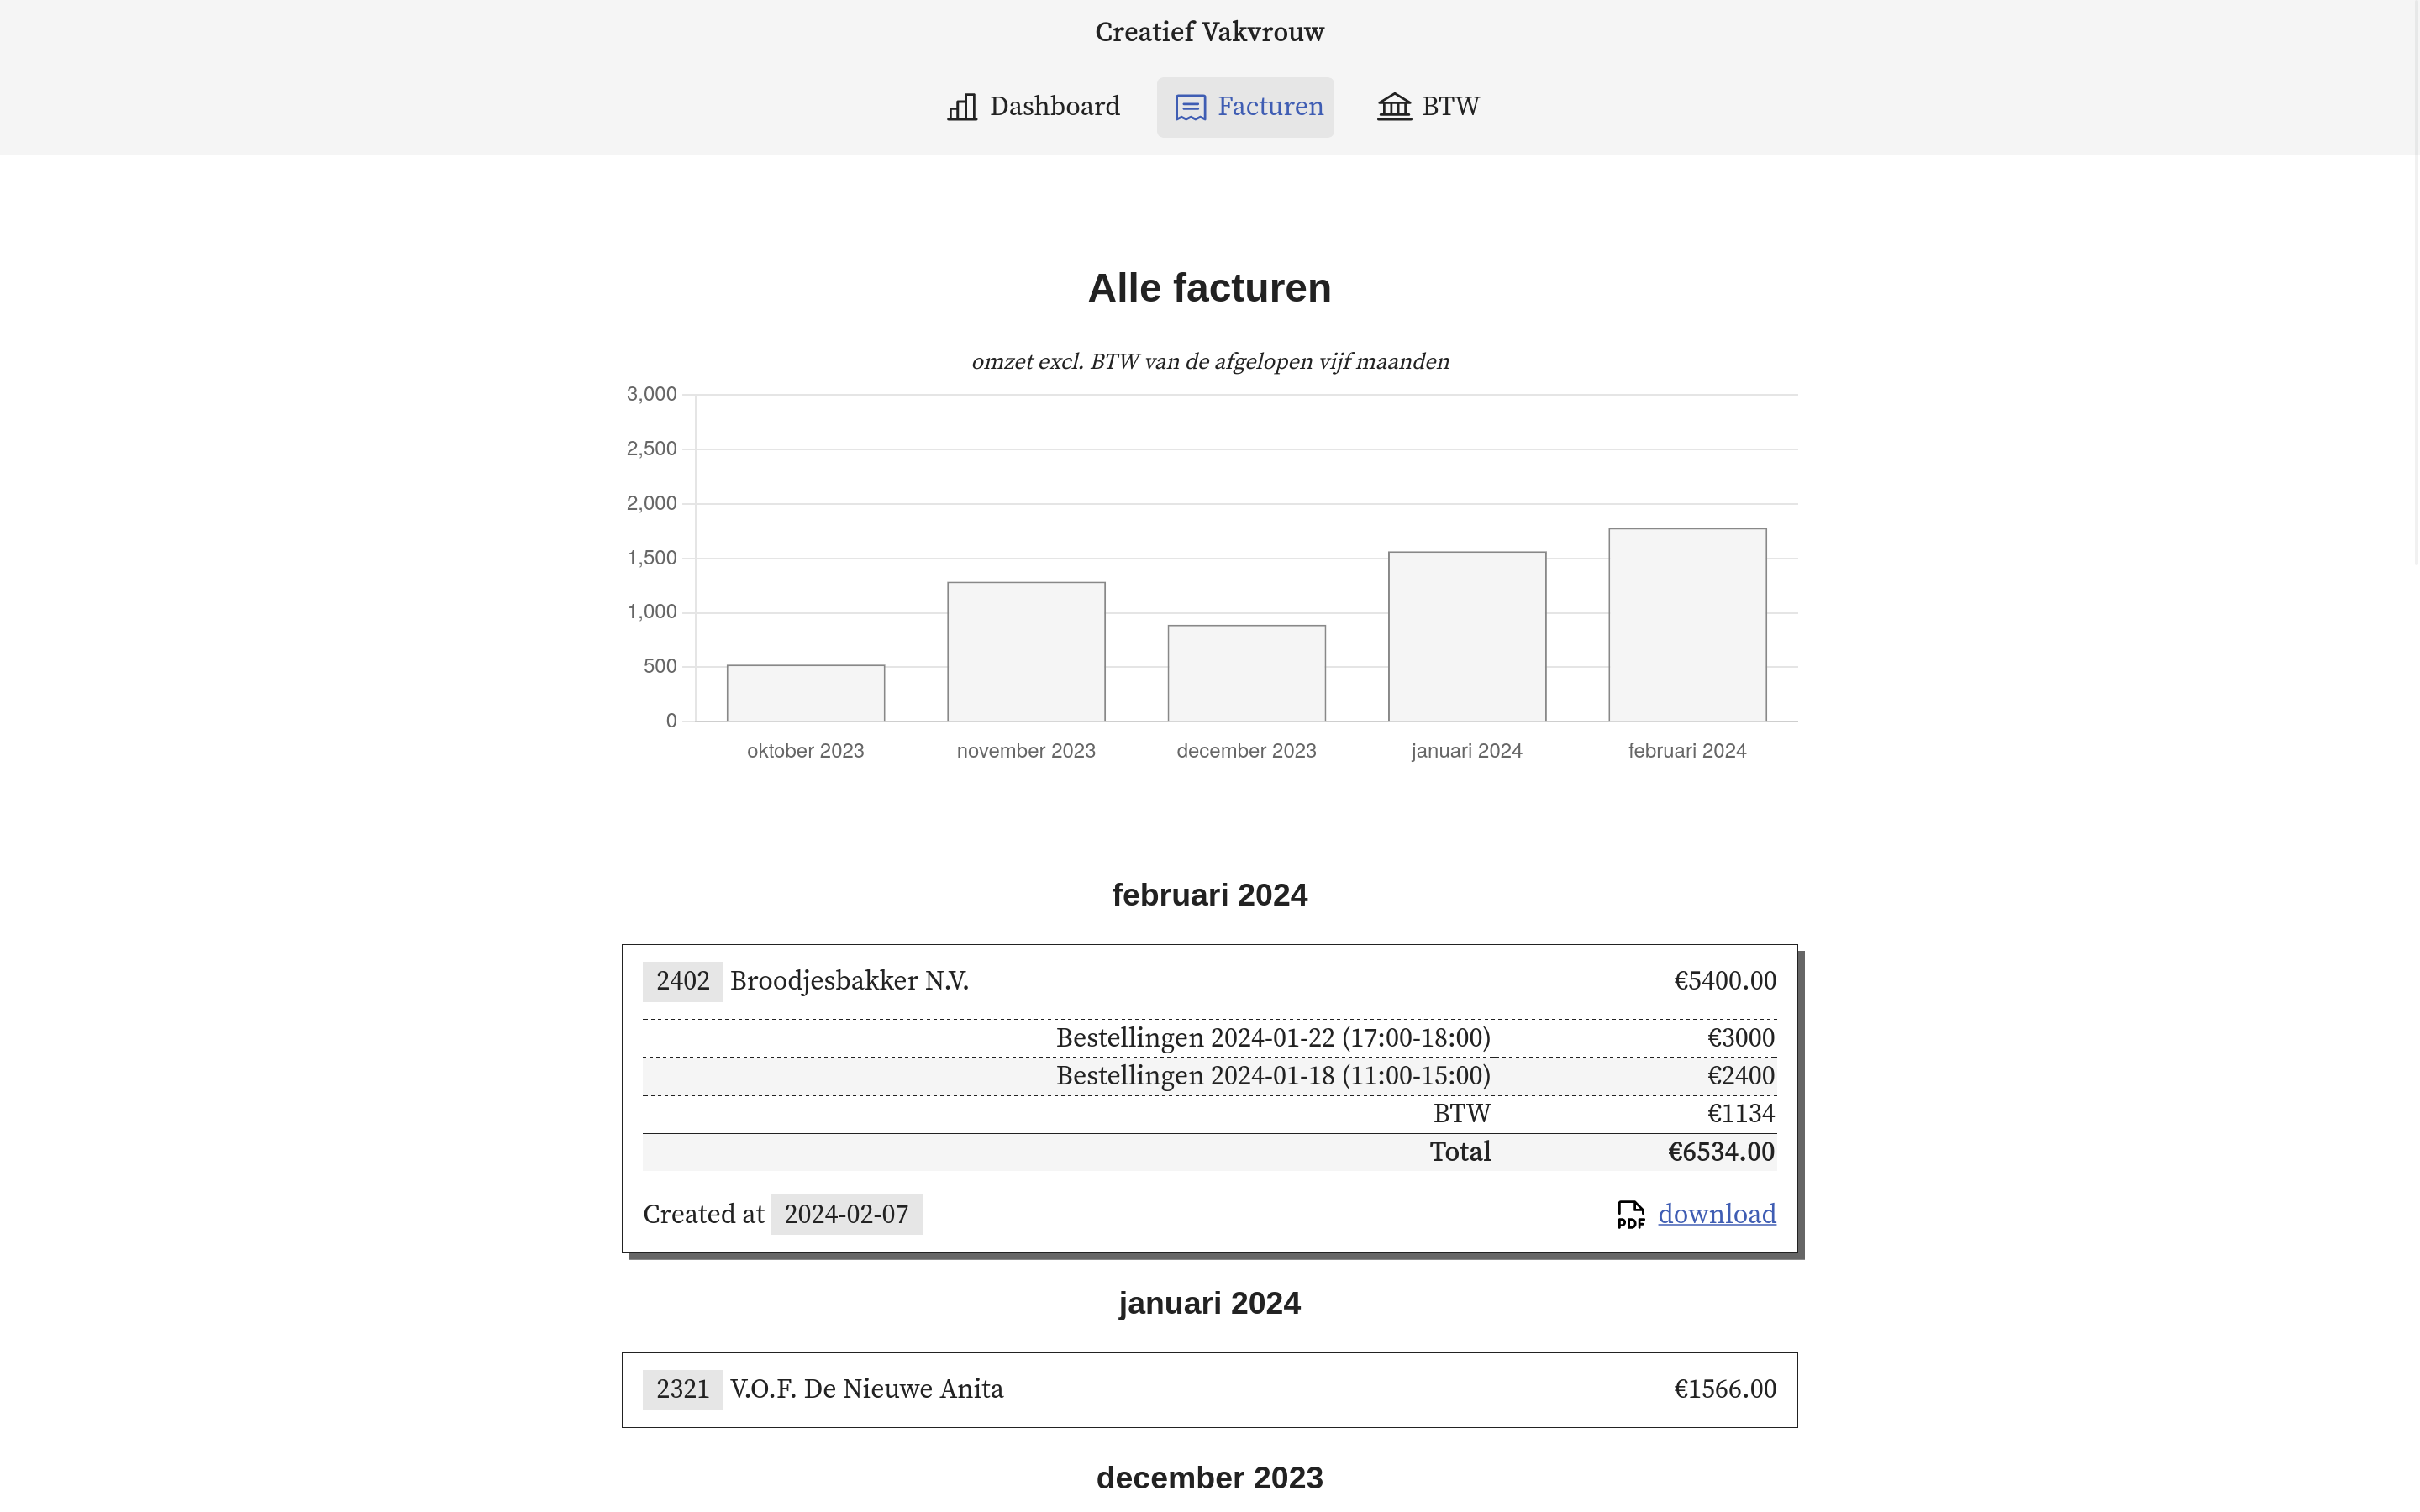Open the Dashboard tab
Image resolution: width=2420 pixels, height=1512 pixels.
[1034, 107]
